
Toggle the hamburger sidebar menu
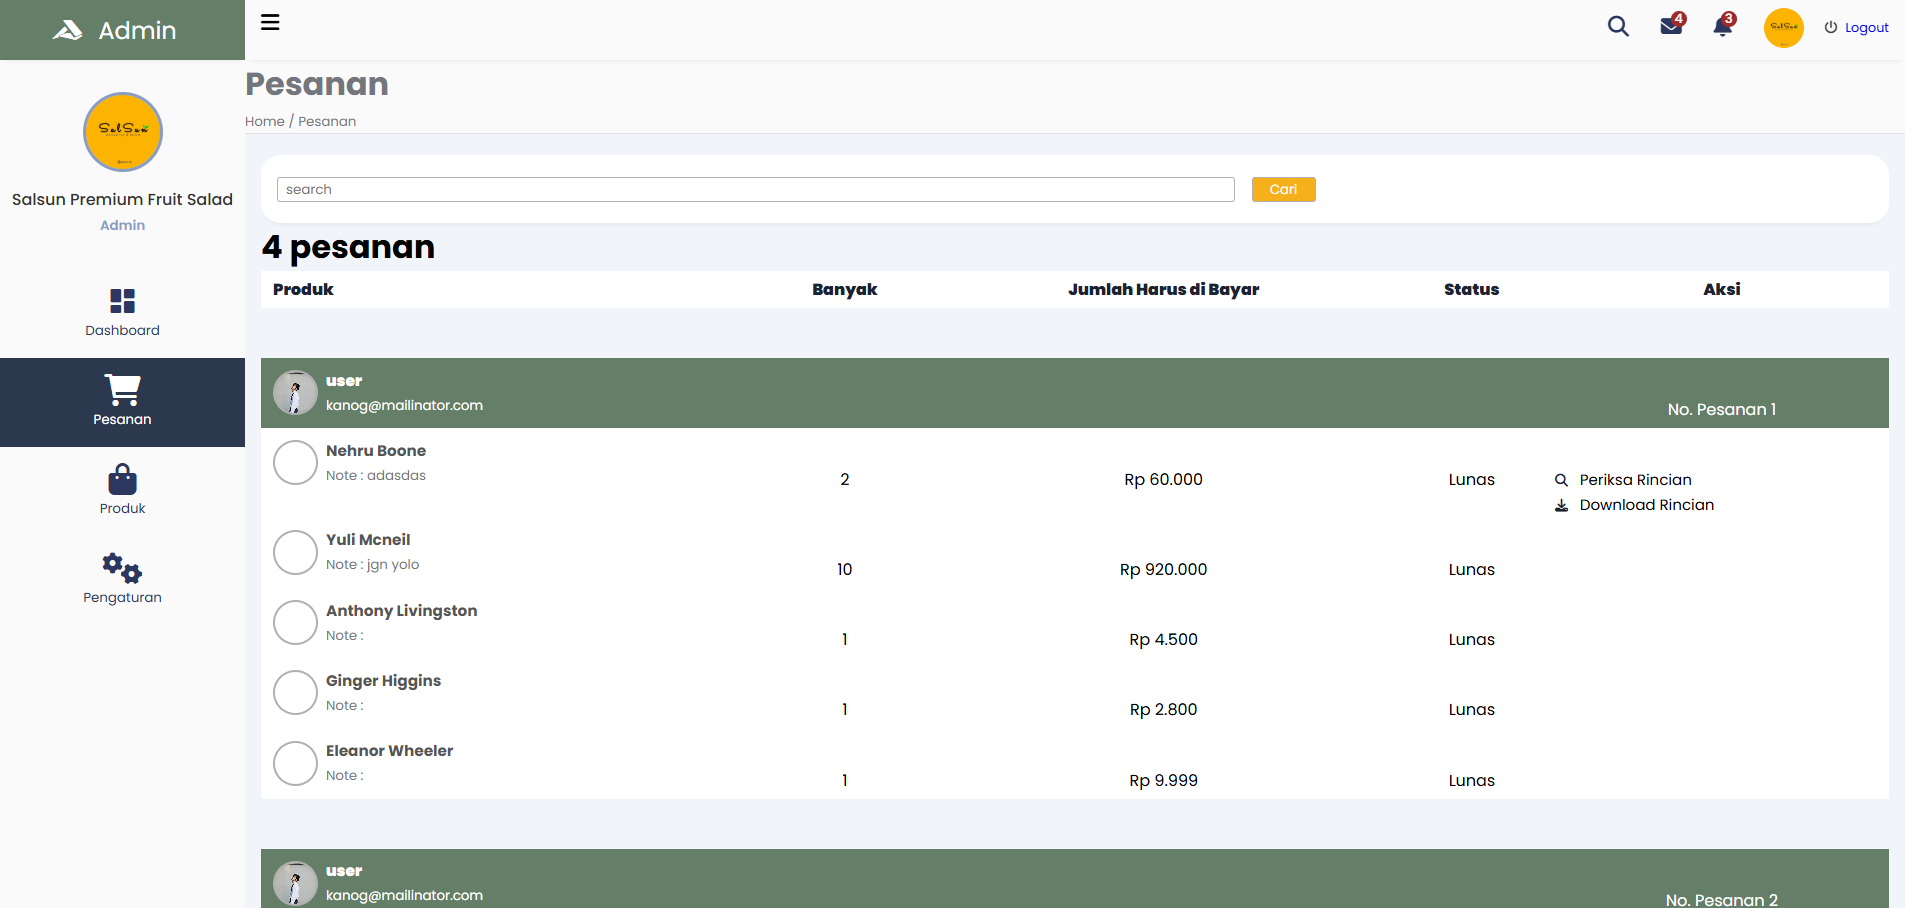270,23
